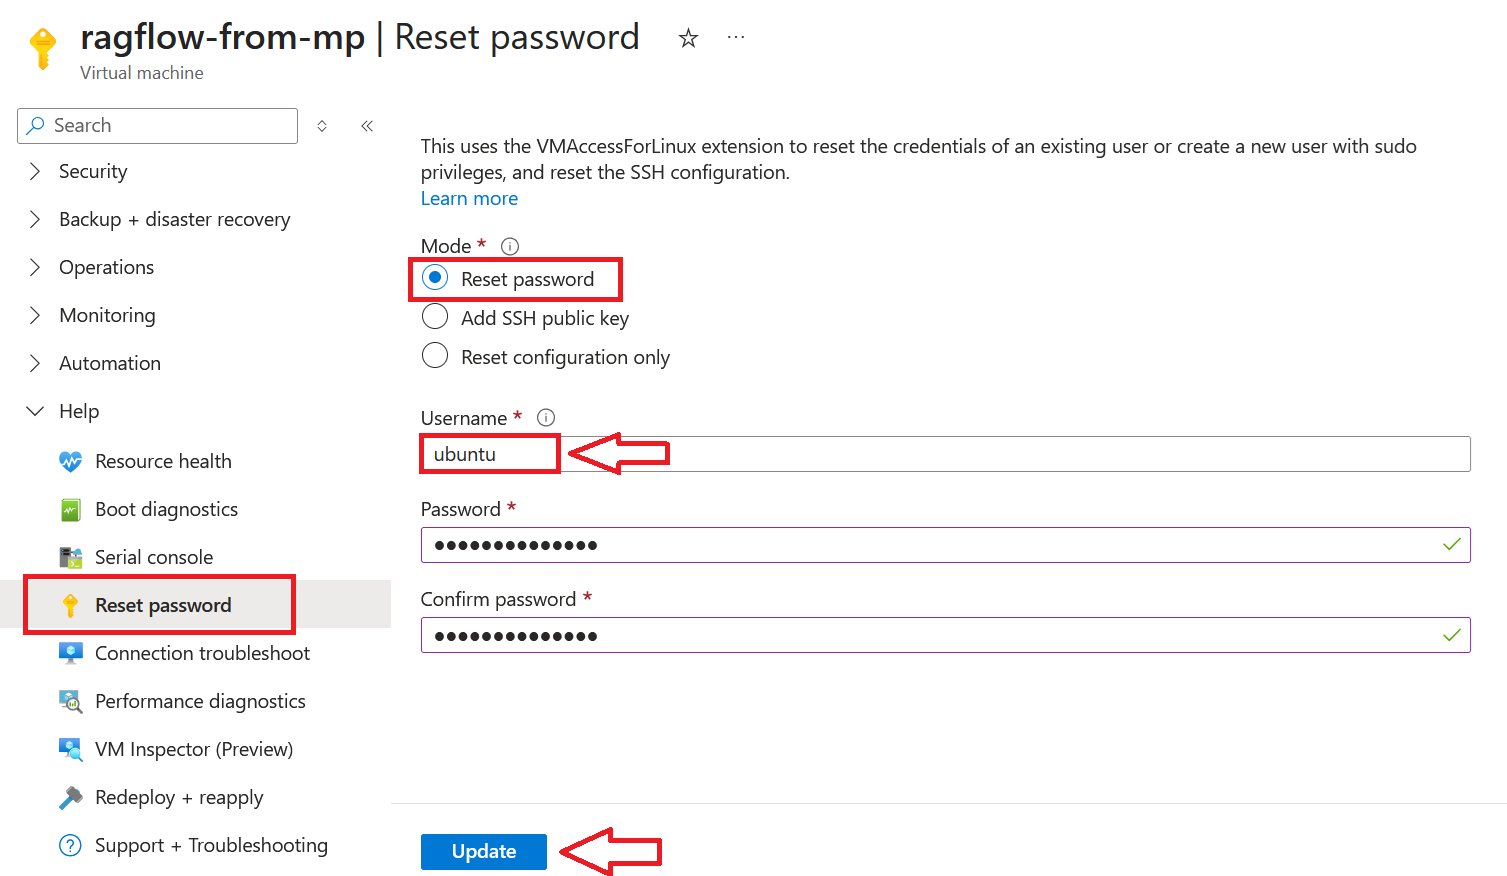Select the Reset configuration only option
Image resolution: width=1507 pixels, height=876 pixels.
[x=435, y=355]
